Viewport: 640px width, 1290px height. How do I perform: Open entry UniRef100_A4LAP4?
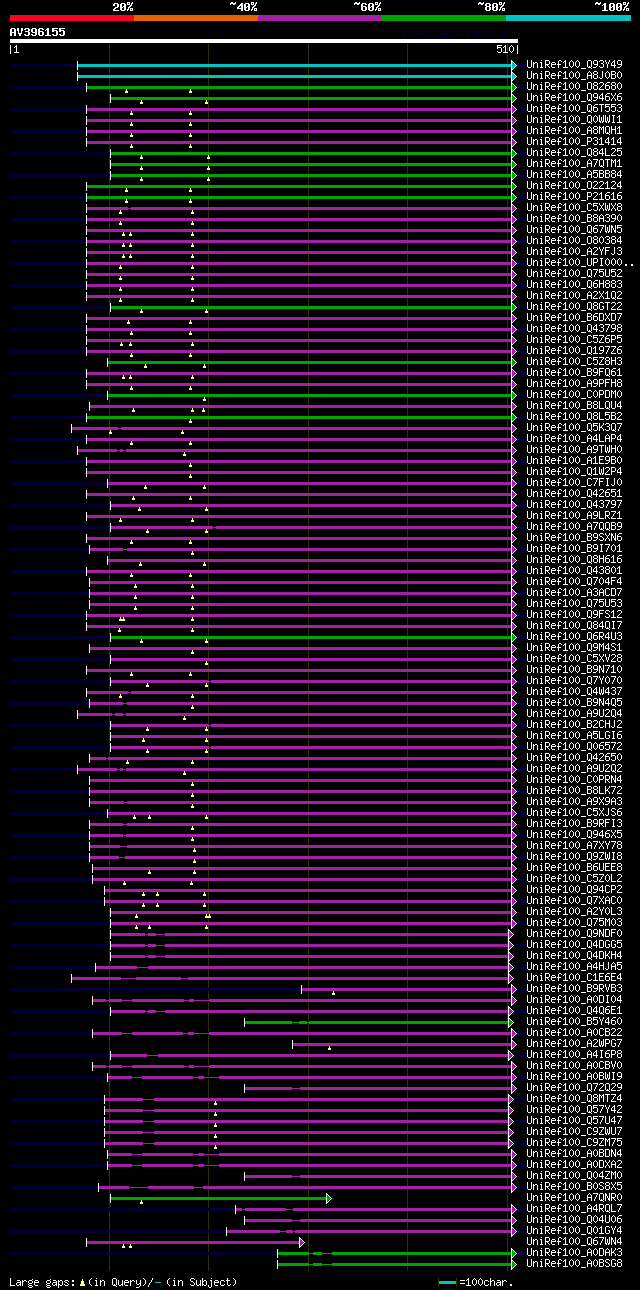click(x=574, y=438)
